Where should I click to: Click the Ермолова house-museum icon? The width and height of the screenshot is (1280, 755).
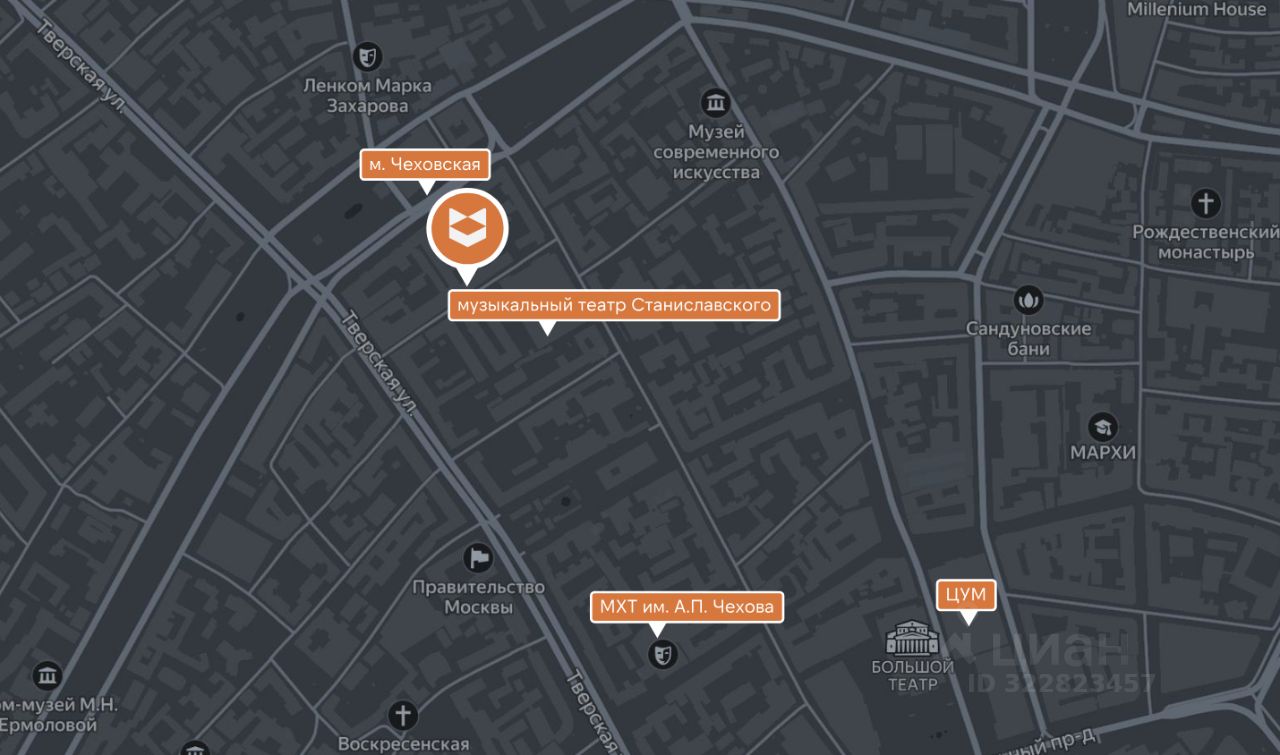[47, 676]
